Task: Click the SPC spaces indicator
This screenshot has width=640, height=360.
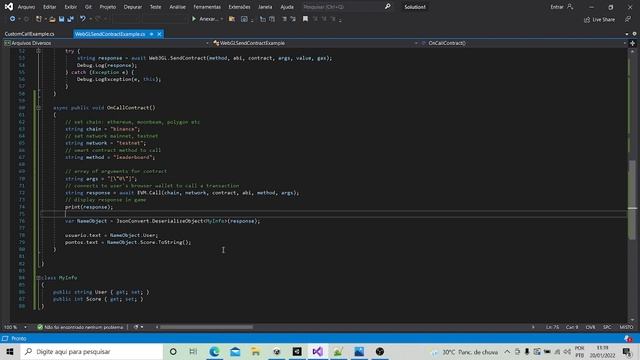Action: tap(607, 327)
